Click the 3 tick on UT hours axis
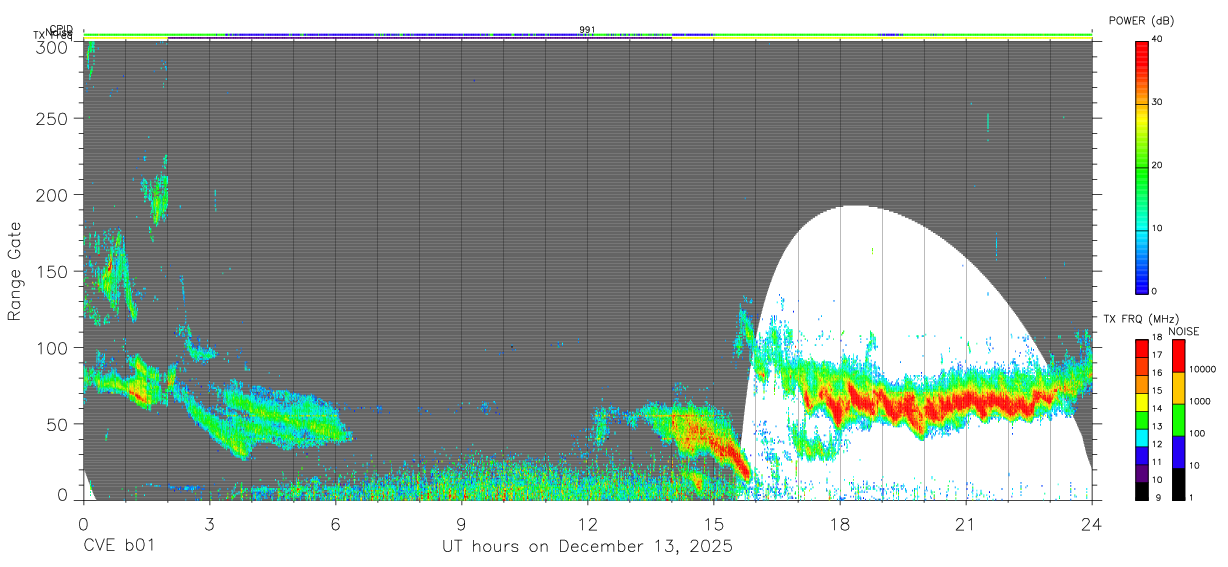1228x567 pixels. [x=209, y=524]
